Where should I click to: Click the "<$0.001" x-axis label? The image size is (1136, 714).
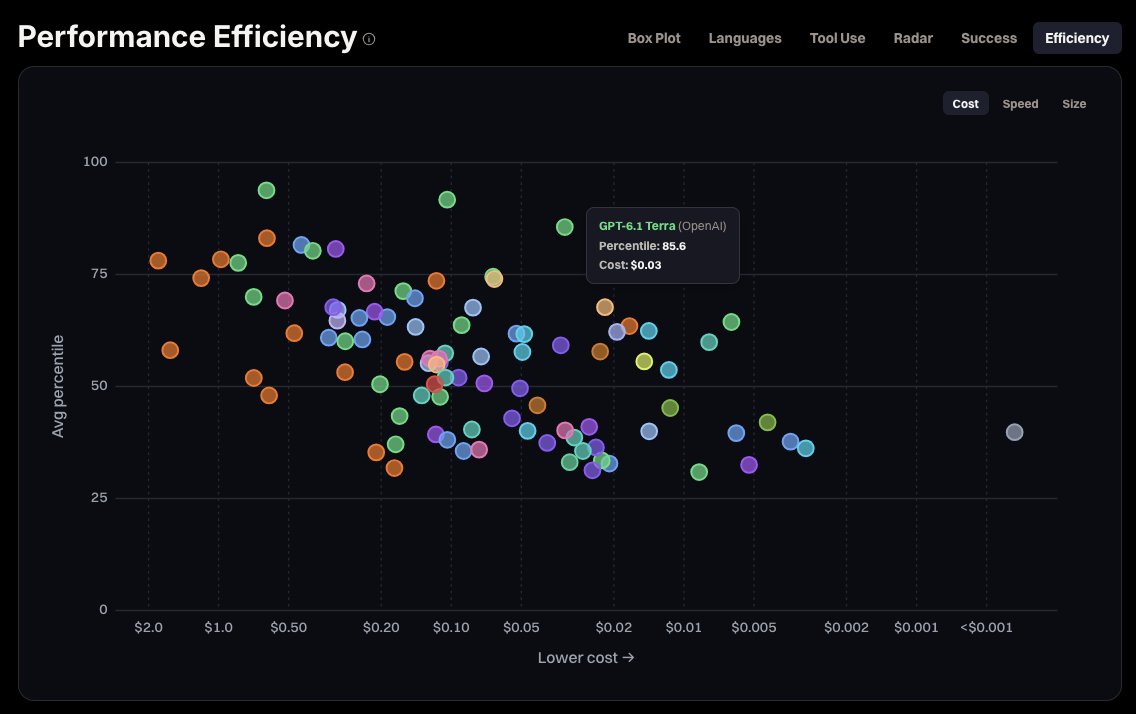986,627
